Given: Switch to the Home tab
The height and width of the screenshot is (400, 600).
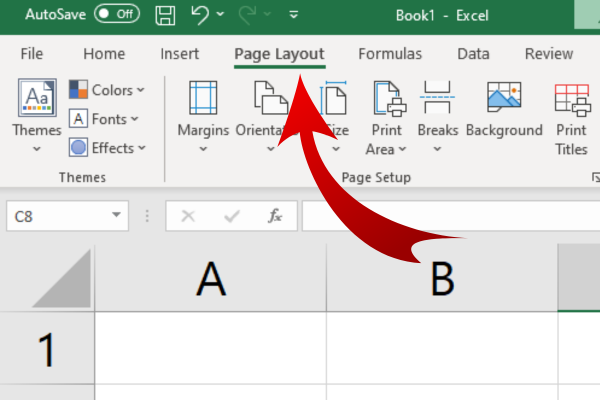Looking at the screenshot, I should [x=104, y=54].
